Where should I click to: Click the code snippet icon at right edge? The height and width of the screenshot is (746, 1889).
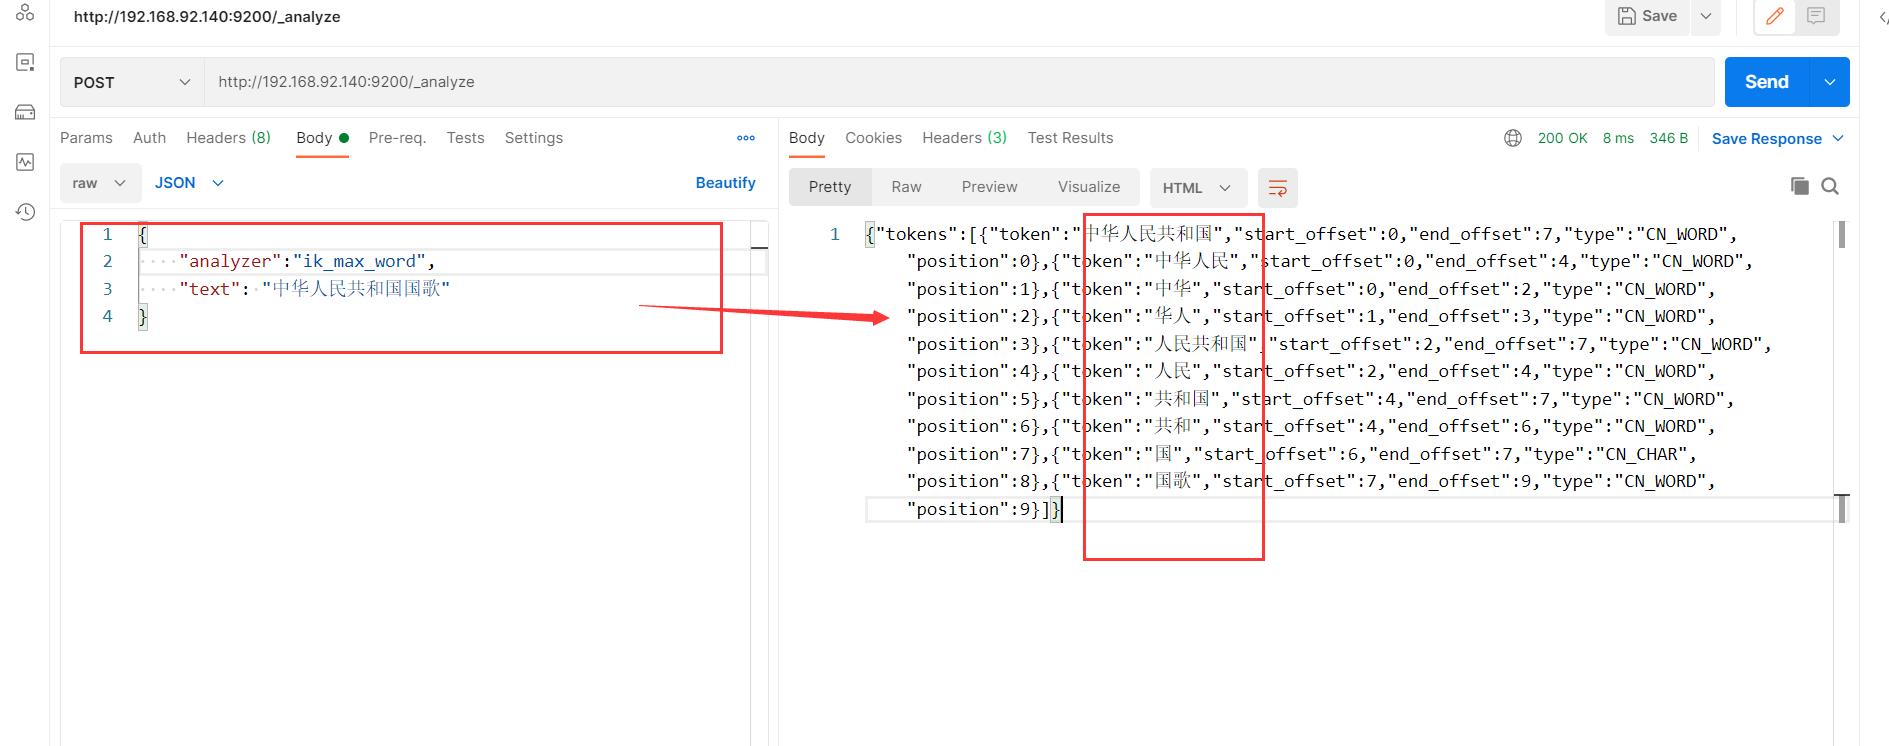click(1882, 16)
